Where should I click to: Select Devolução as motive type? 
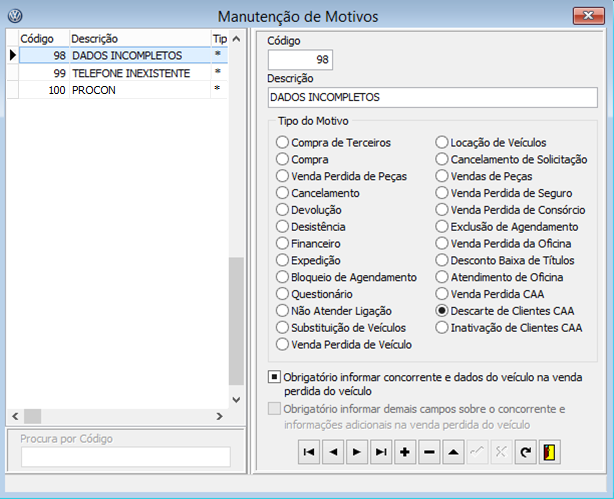pos(309,210)
